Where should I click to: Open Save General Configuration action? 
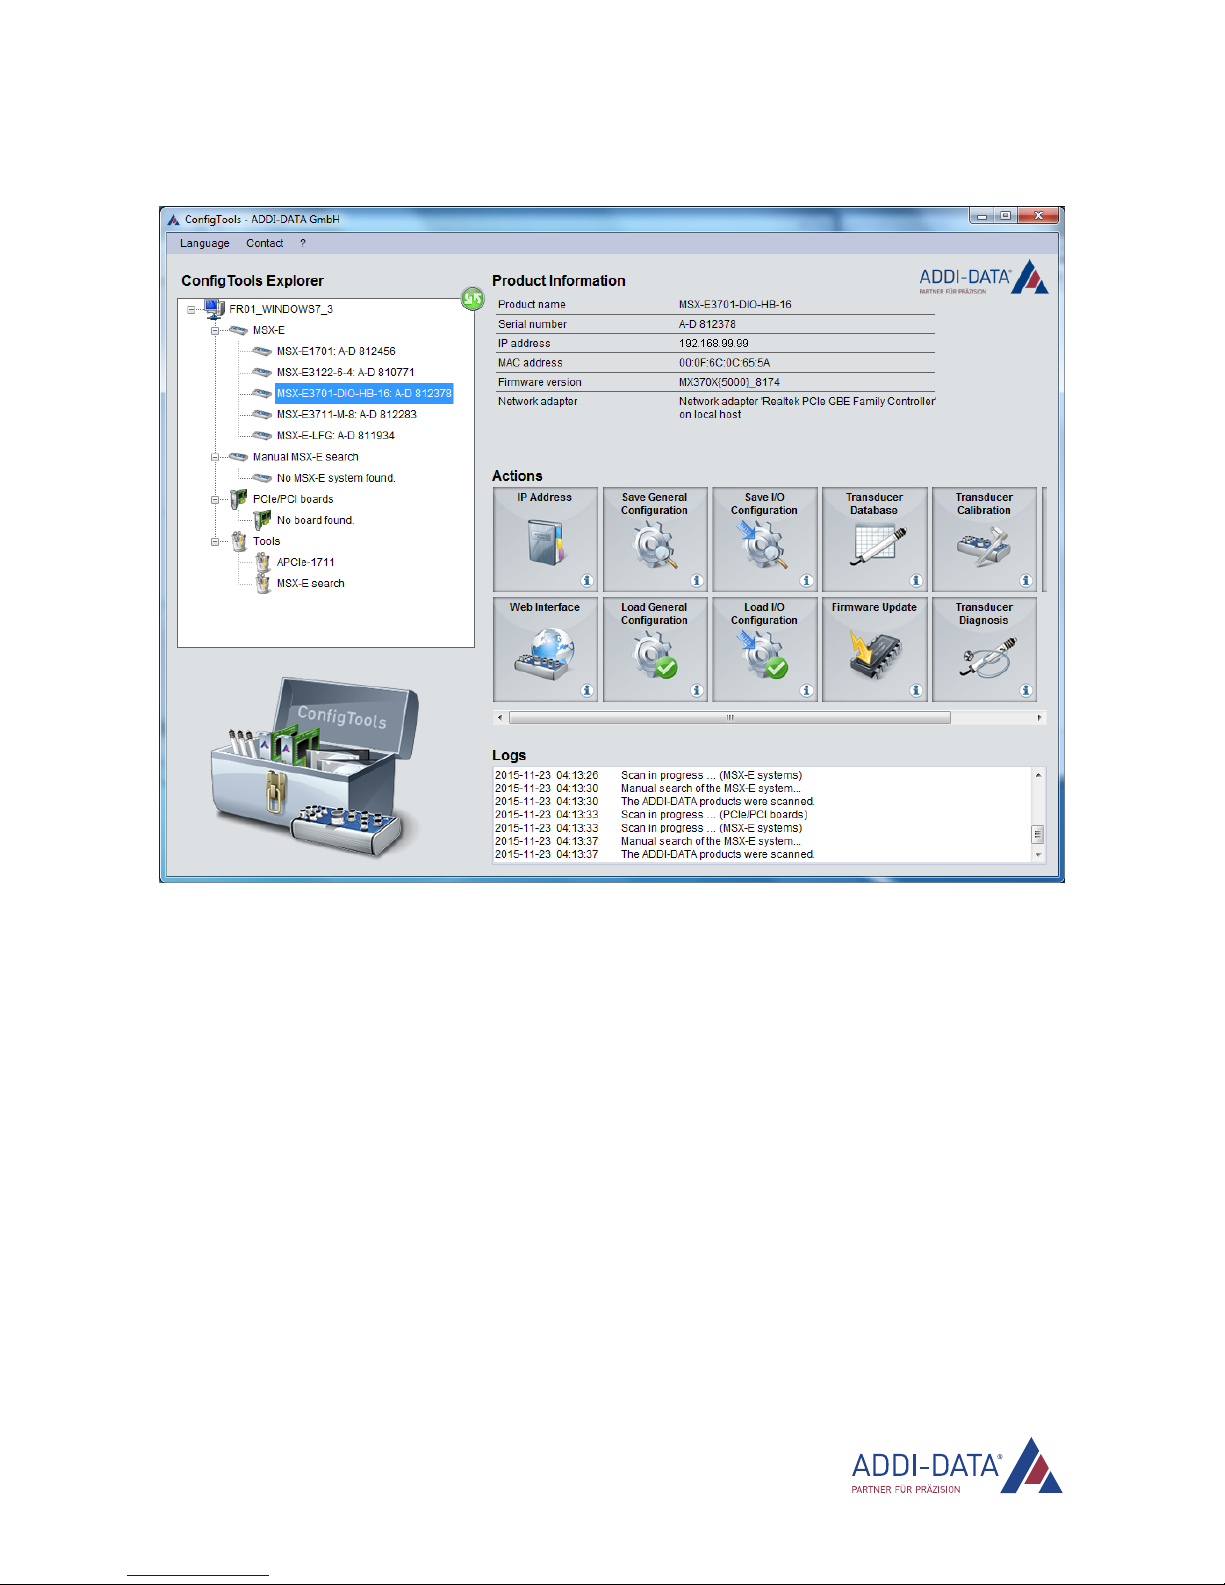coord(655,539)
